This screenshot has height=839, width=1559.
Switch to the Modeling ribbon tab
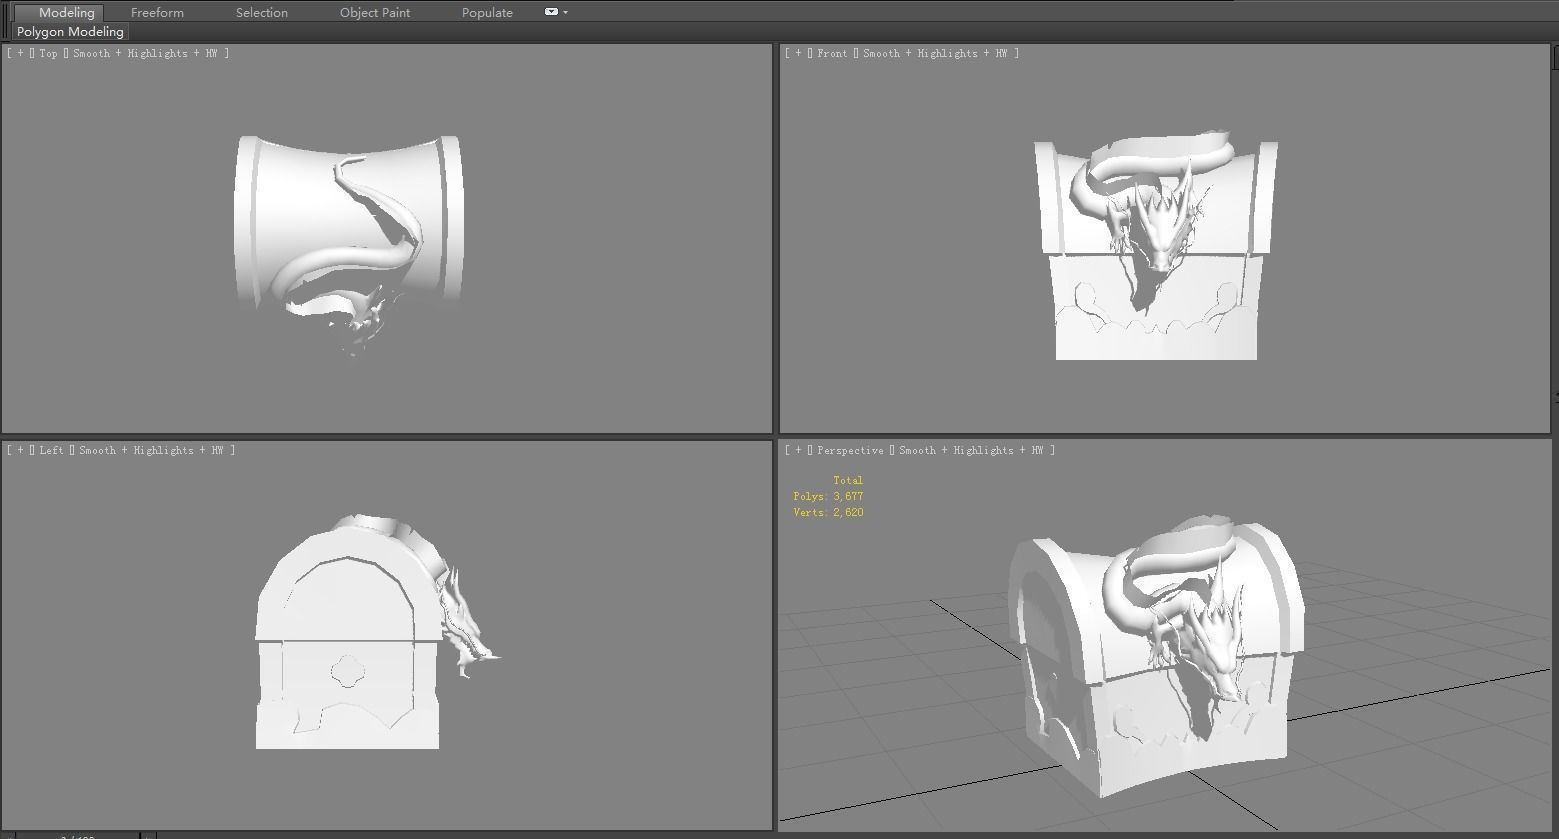coord(66,12)
